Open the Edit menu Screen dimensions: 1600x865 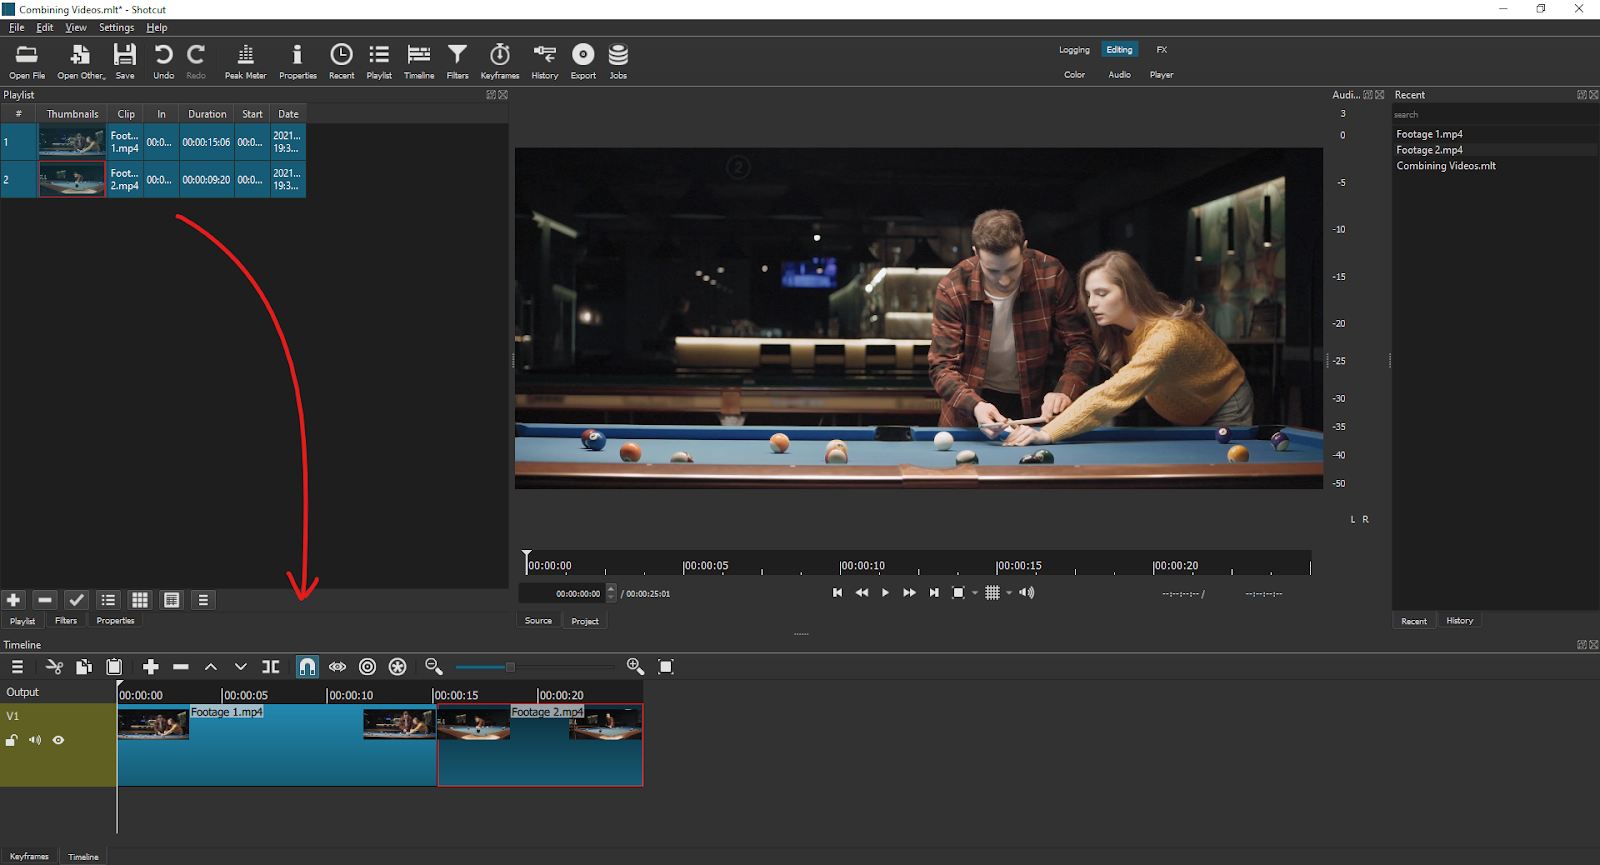pyautogui.click(x=45, y=28)
